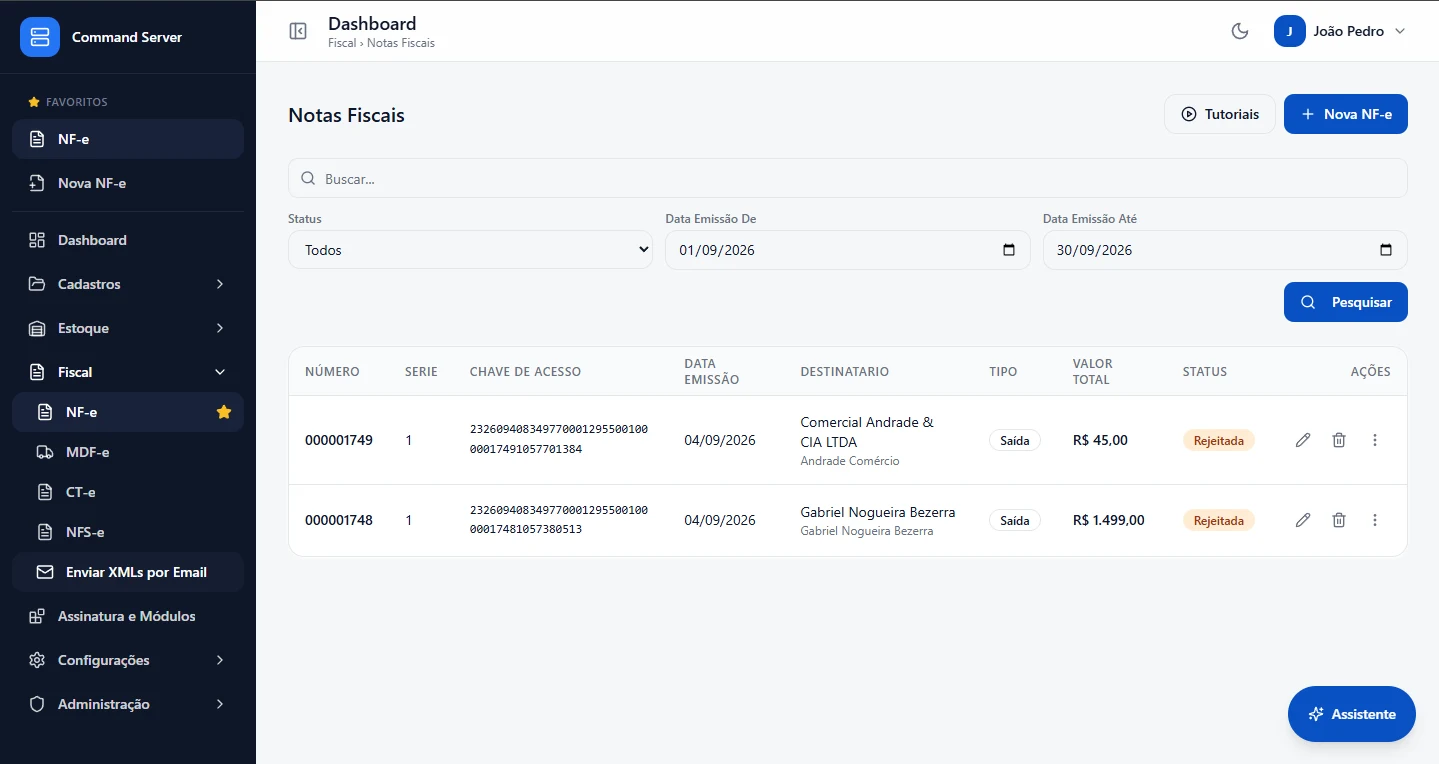Delete note 000001749 with the trash icon

tap(1339, 440)
